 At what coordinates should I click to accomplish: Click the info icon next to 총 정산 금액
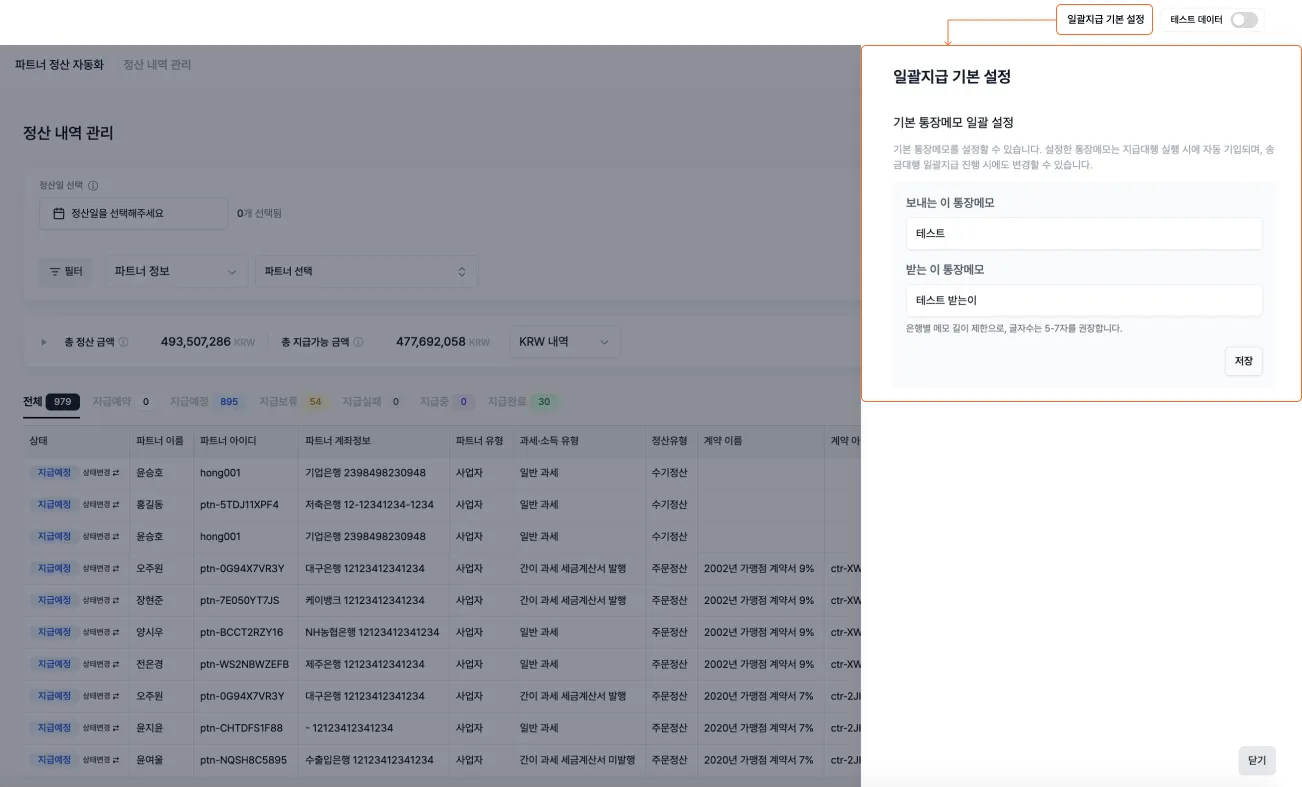[x=123, y=340]
